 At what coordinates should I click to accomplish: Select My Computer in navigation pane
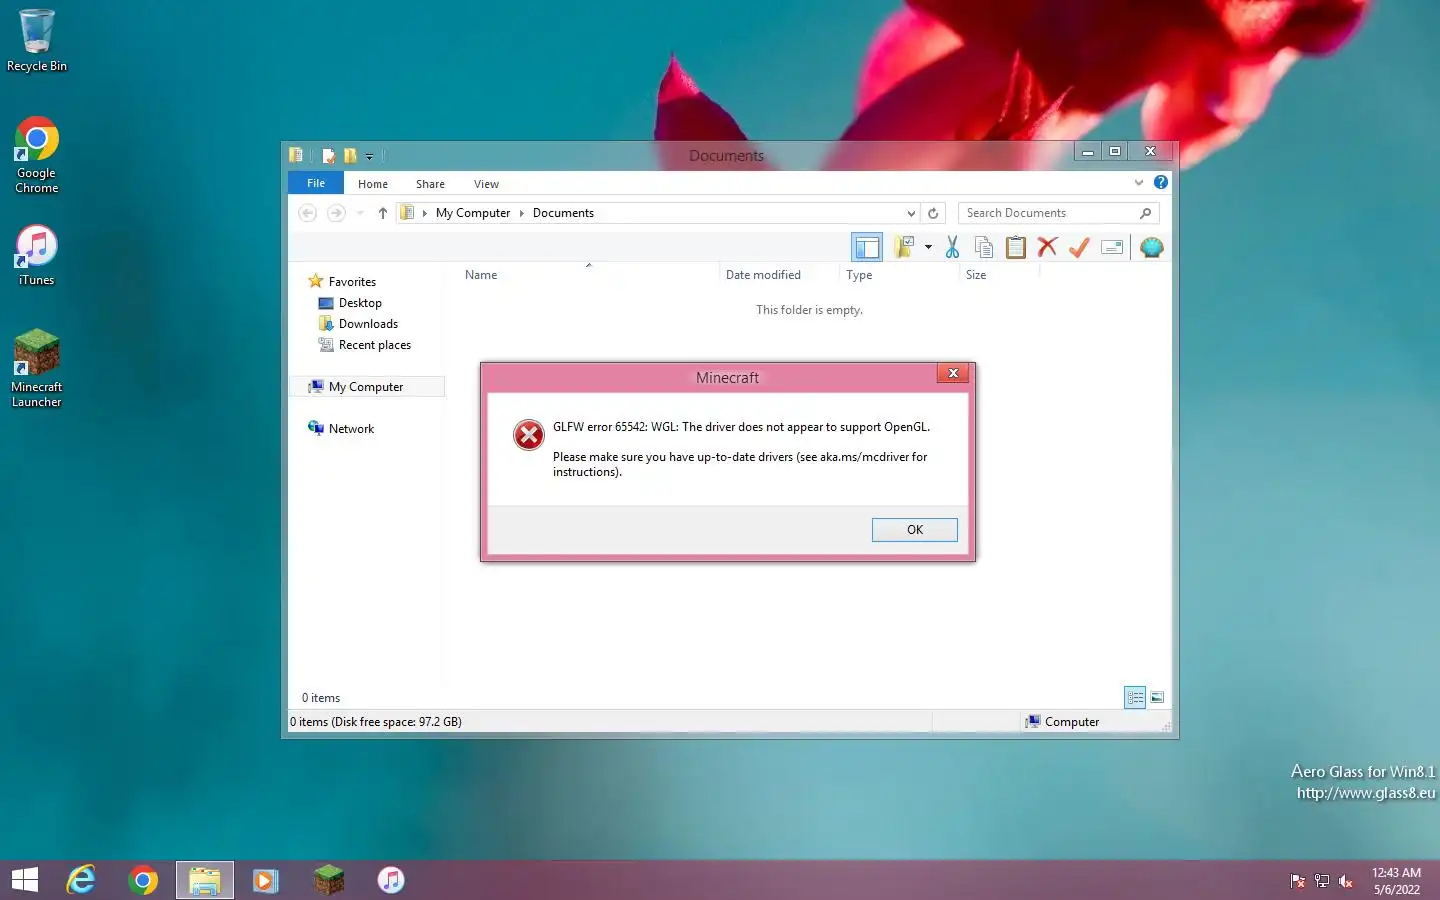coord(367,387)
